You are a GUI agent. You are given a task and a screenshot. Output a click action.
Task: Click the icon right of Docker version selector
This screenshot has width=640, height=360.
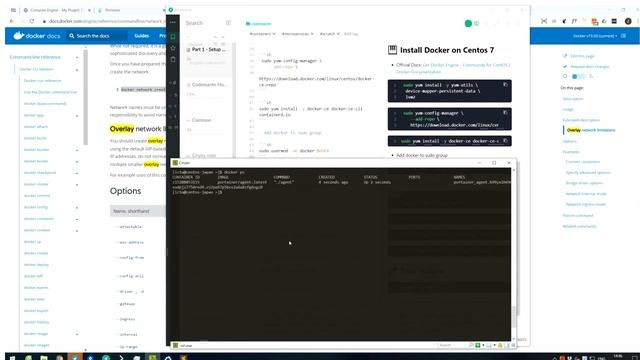point(623,36)
